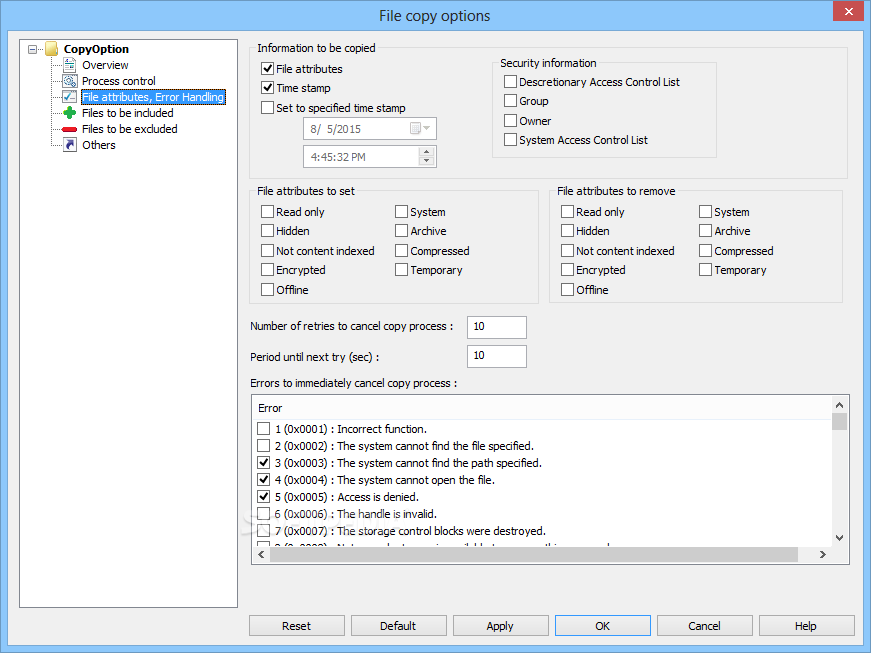Check System in attributes to remove
The height and width of the screenshot is (653, 871).
pos(705,212)
